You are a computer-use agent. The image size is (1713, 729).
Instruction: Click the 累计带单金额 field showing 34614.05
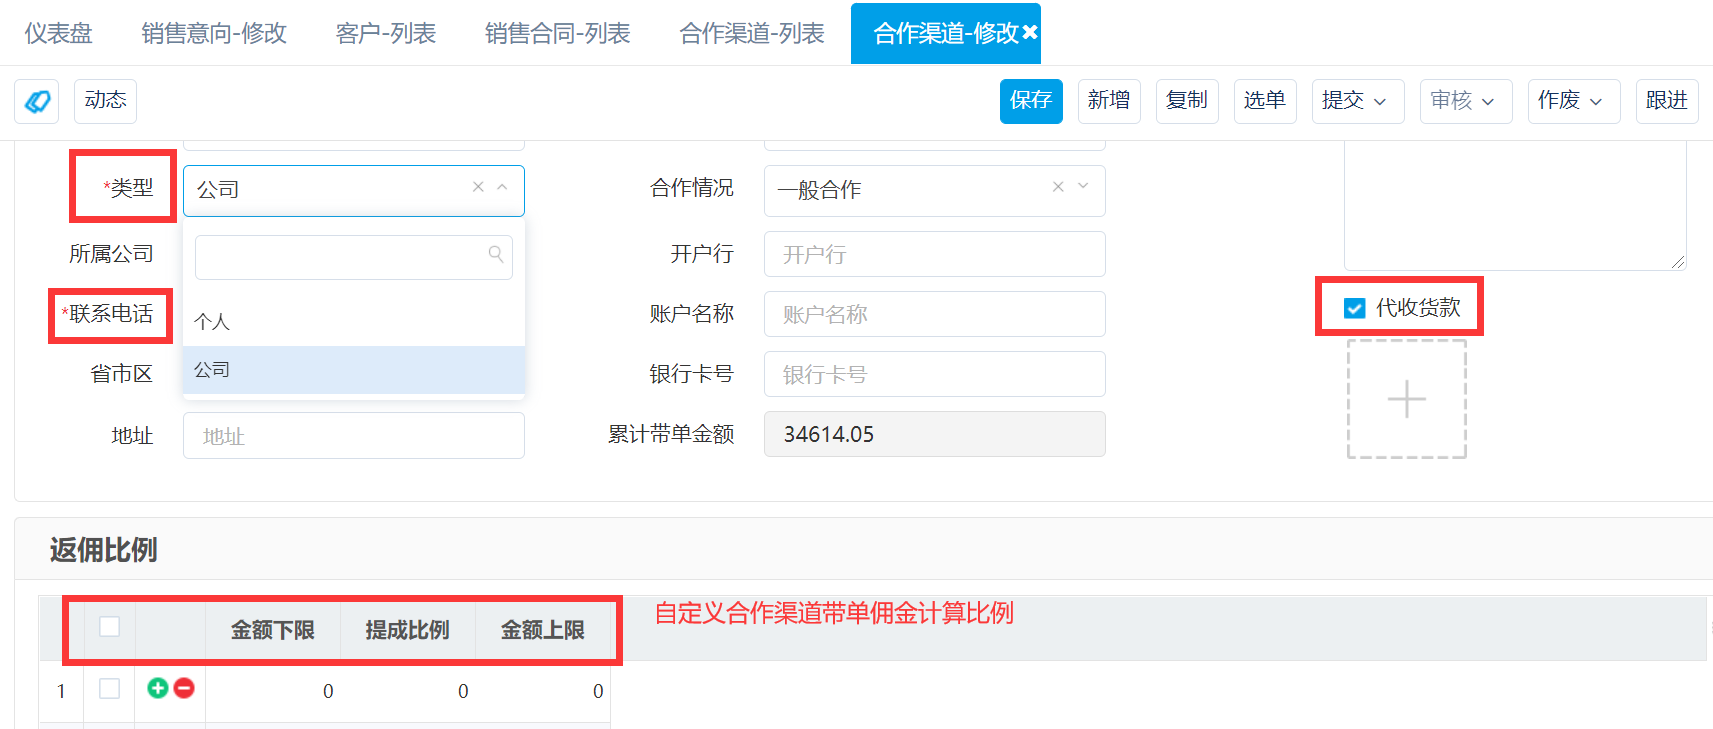tap(935, 434)
